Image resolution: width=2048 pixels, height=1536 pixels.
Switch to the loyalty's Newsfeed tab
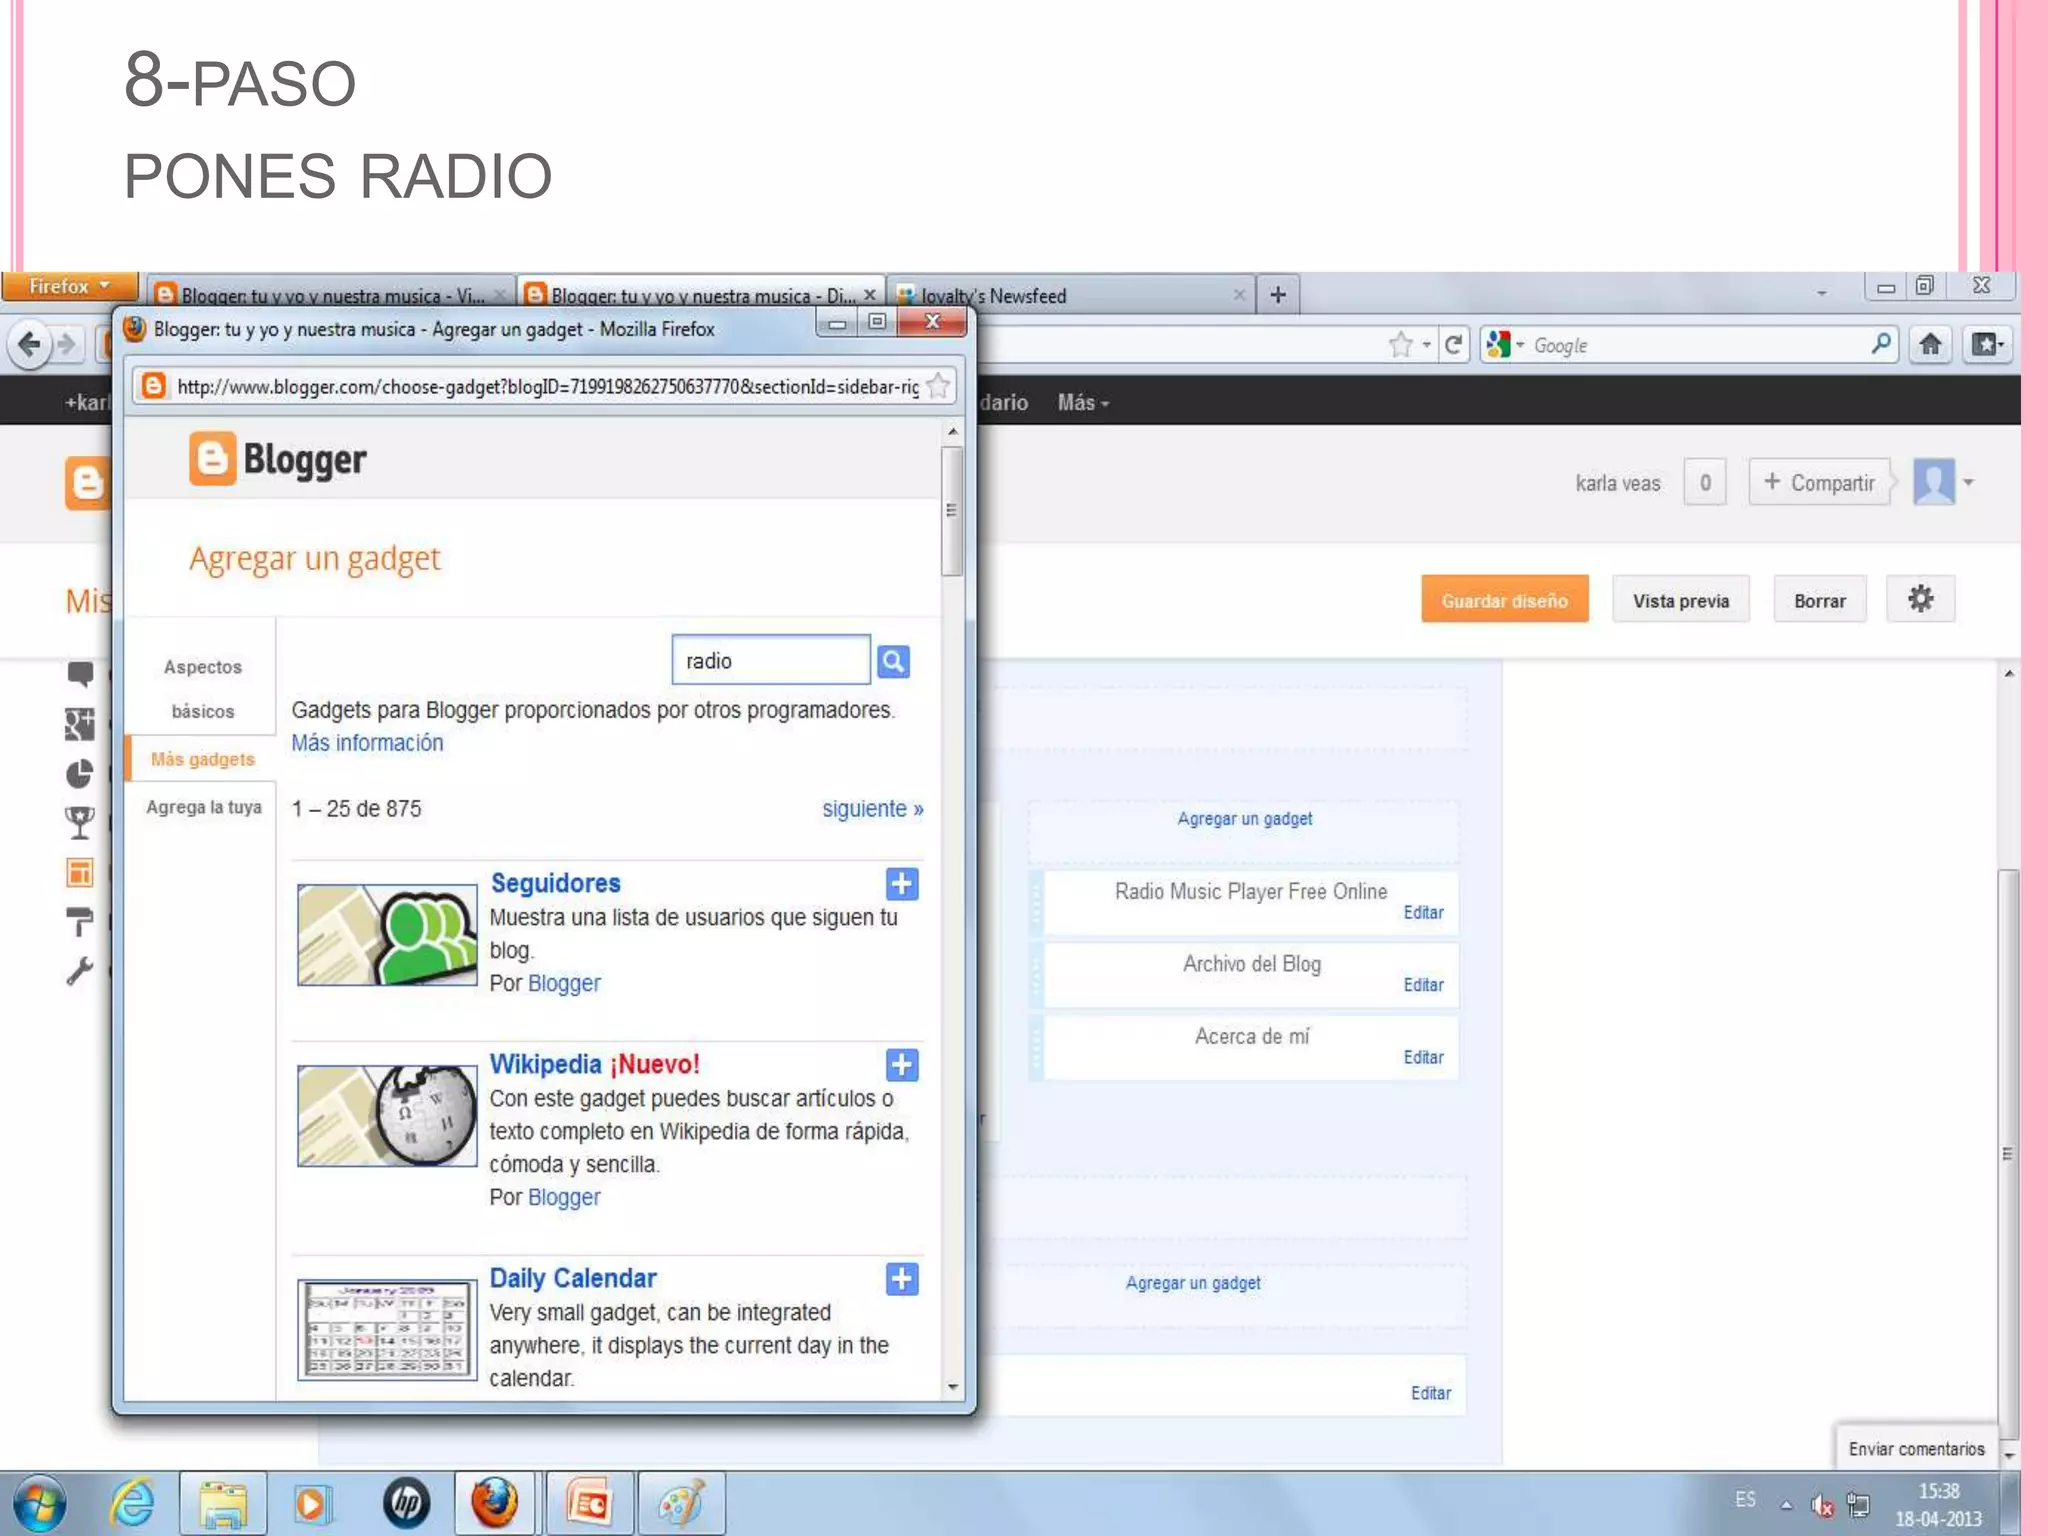click(1070, 295)
